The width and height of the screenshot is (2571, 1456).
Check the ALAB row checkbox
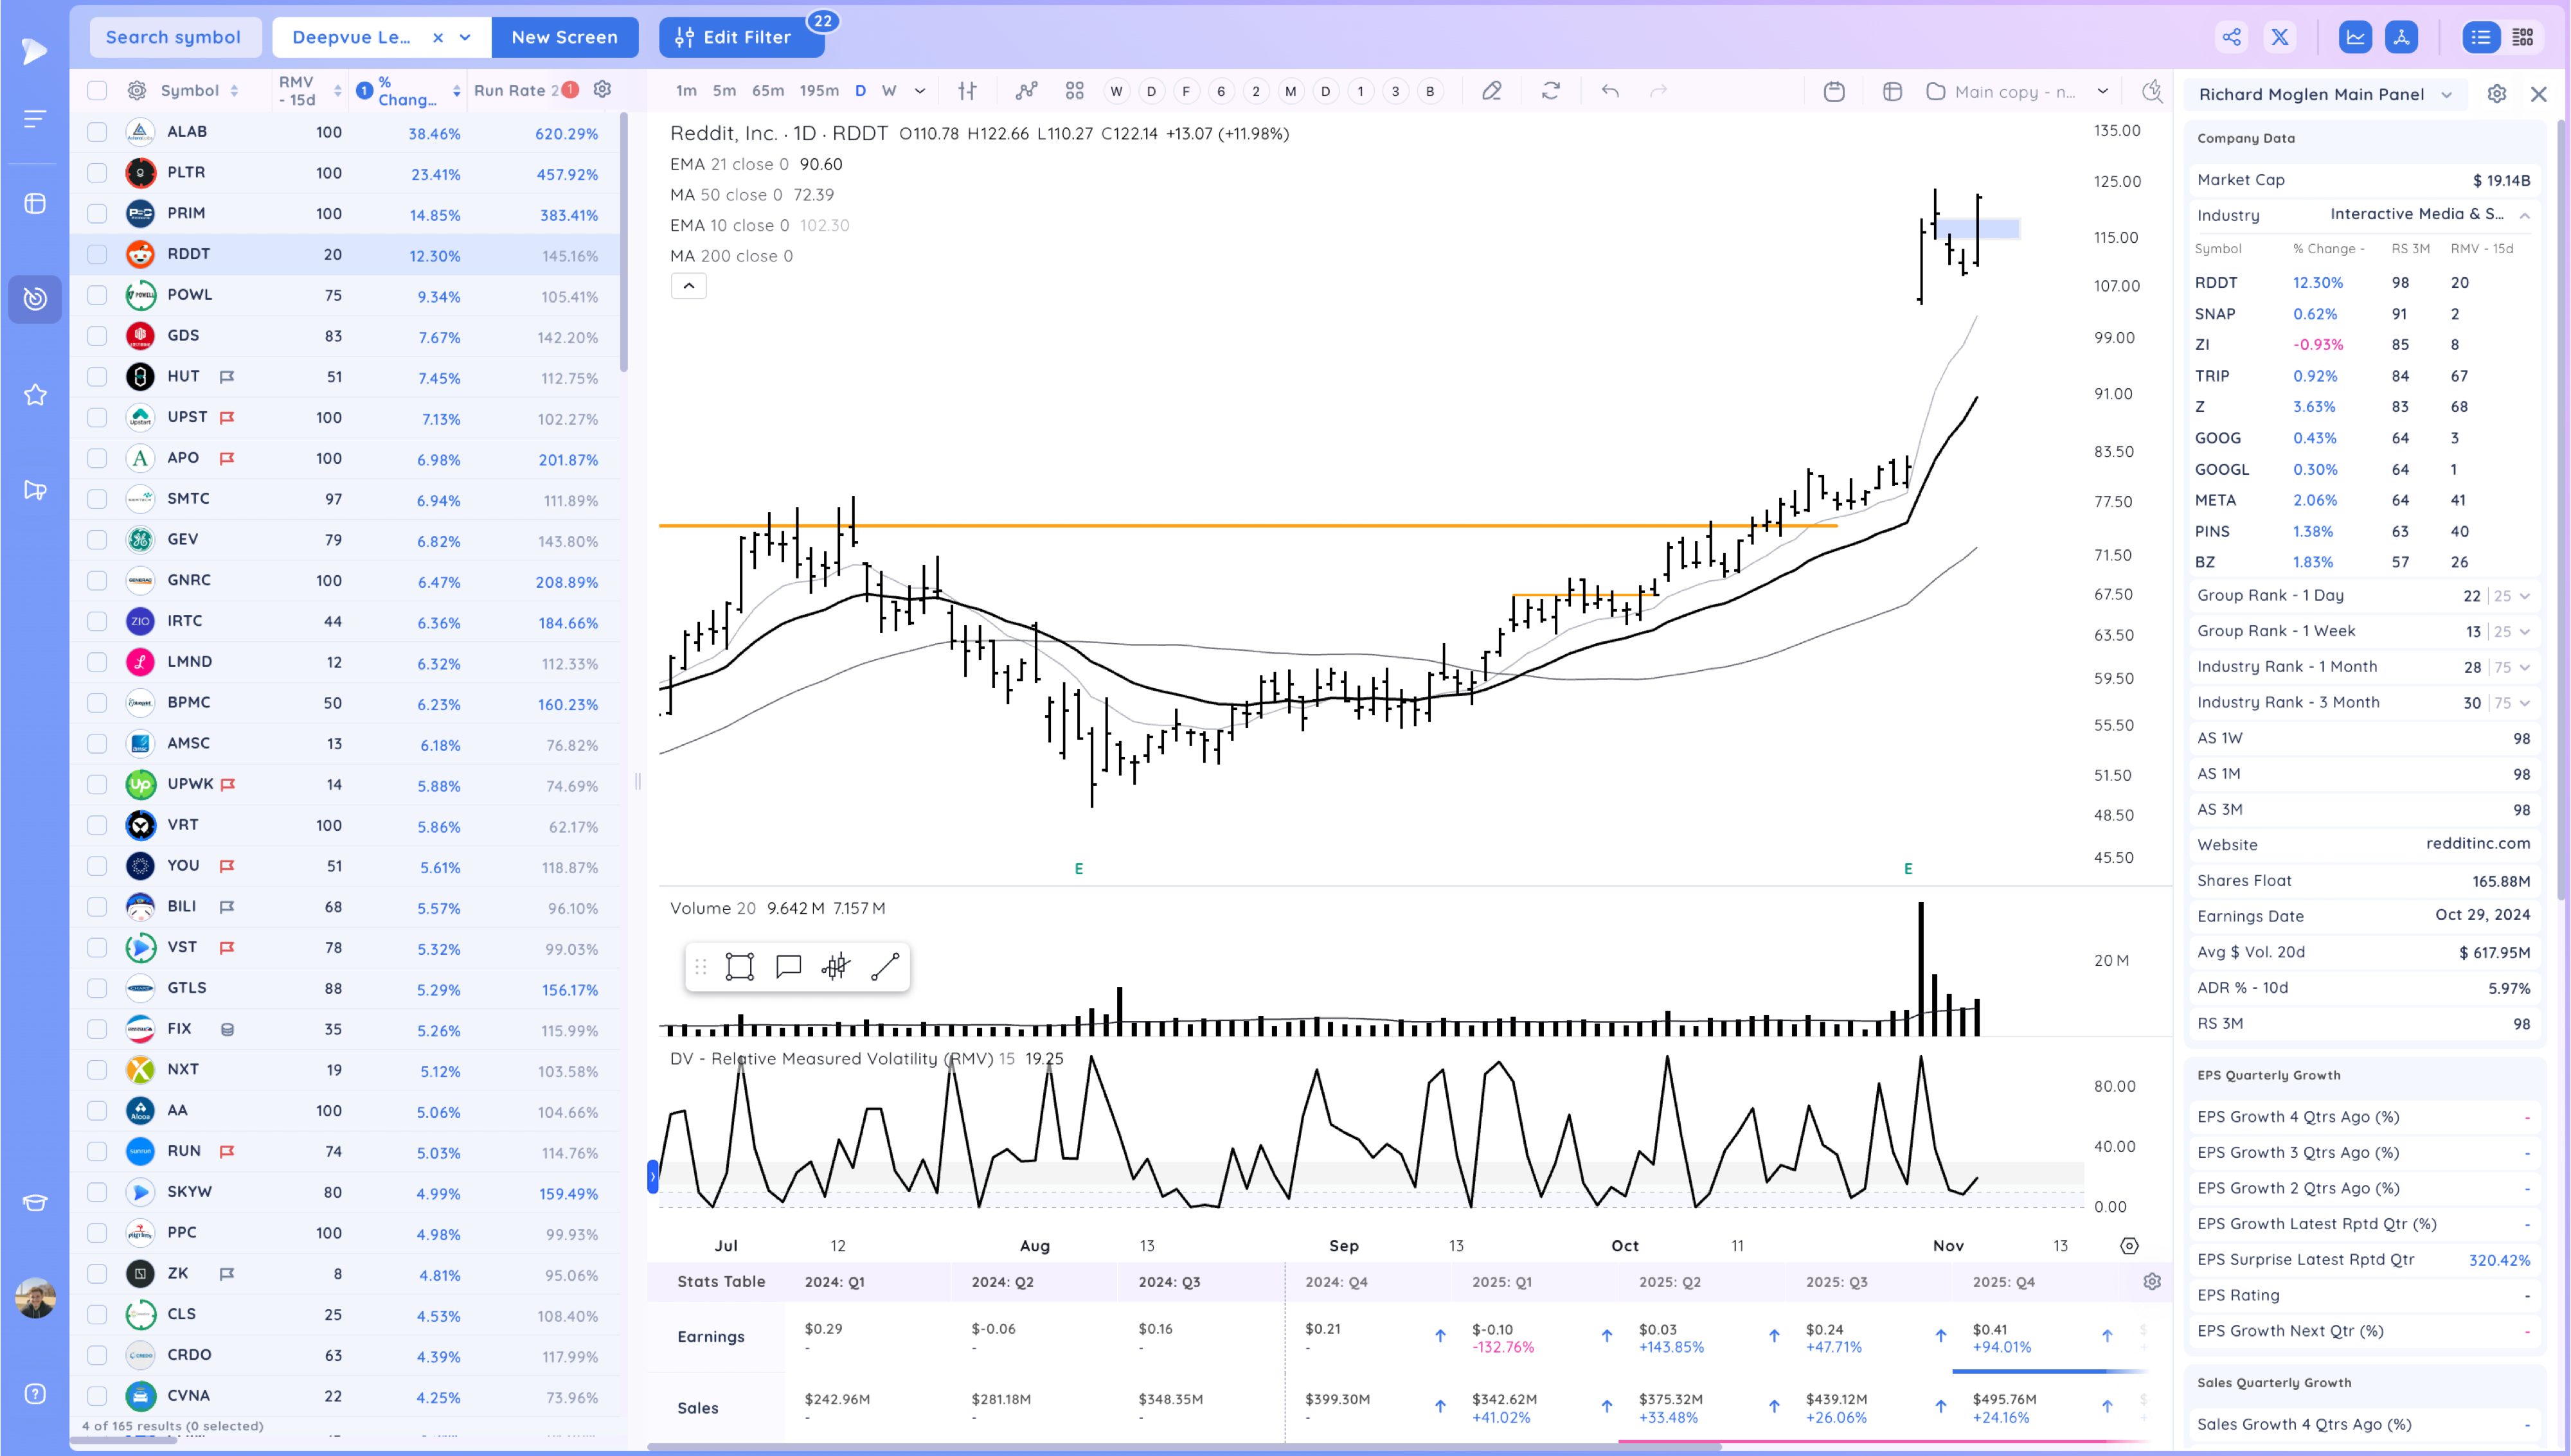97,132
